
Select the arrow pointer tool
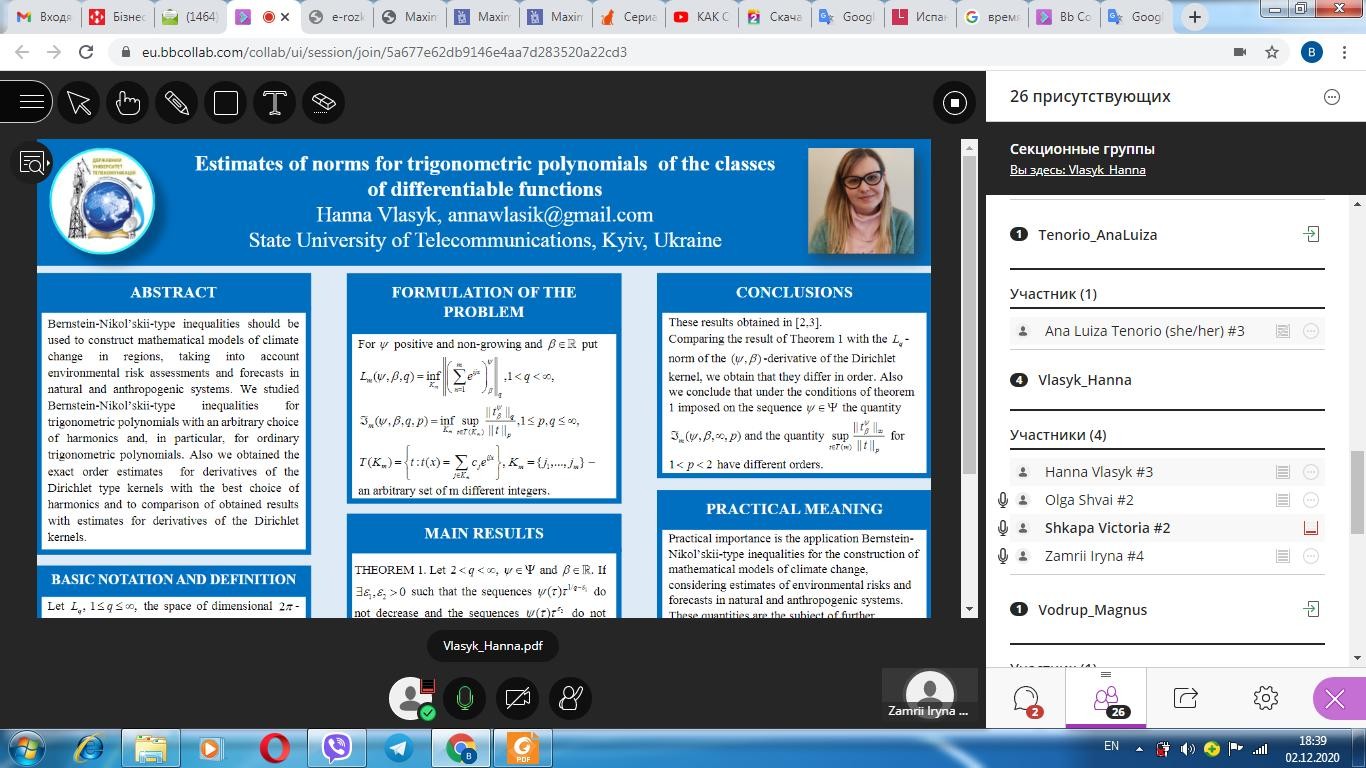click(x=79, y=102)
